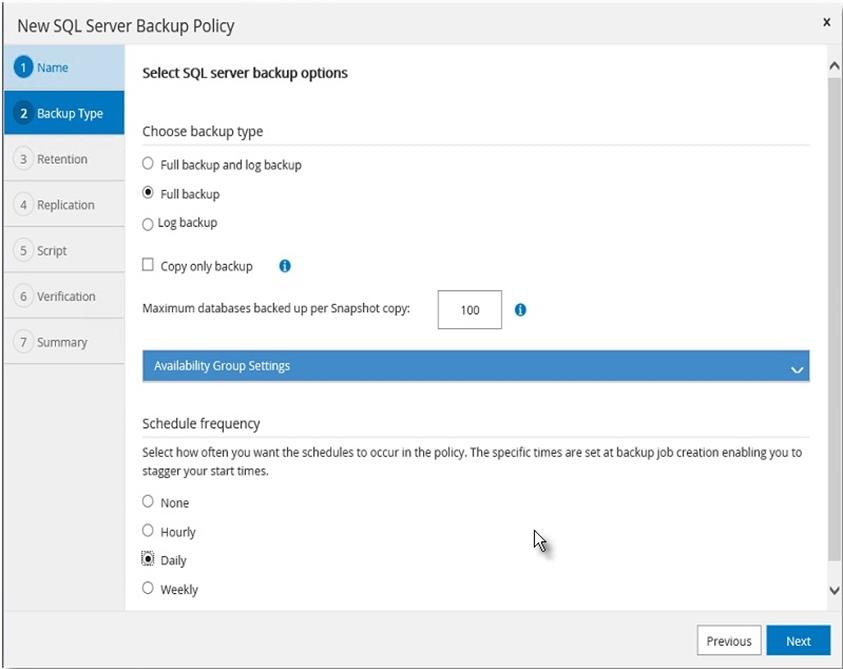Jump to the Retention step

pos(64,159)
